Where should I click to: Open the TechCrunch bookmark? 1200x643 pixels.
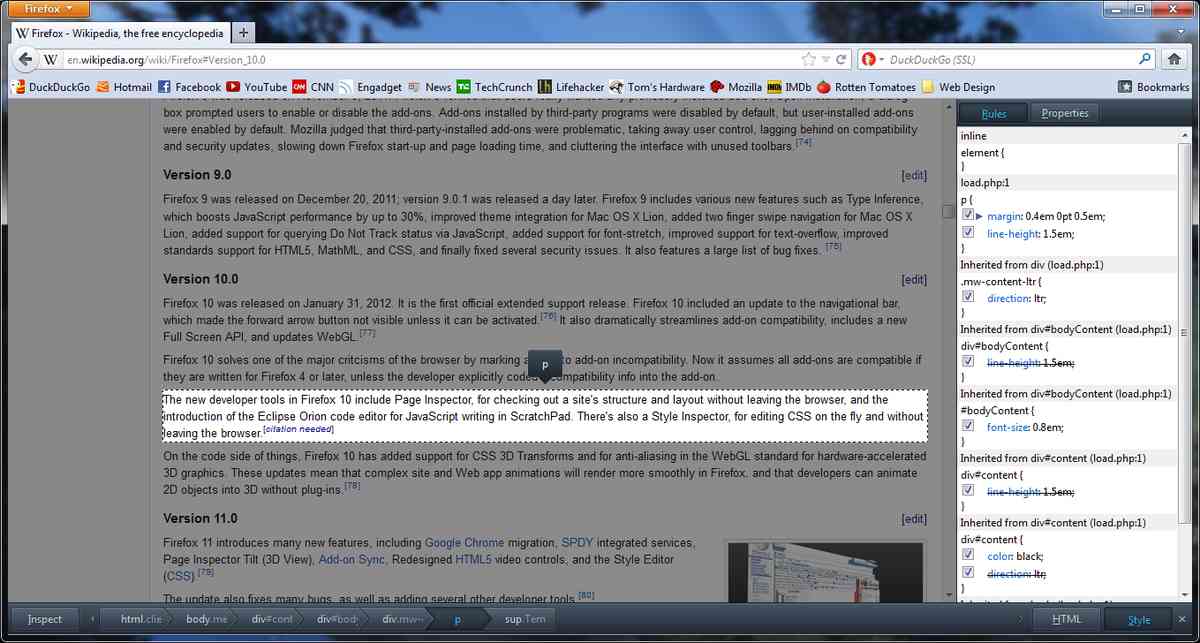(x=494, y=87)
